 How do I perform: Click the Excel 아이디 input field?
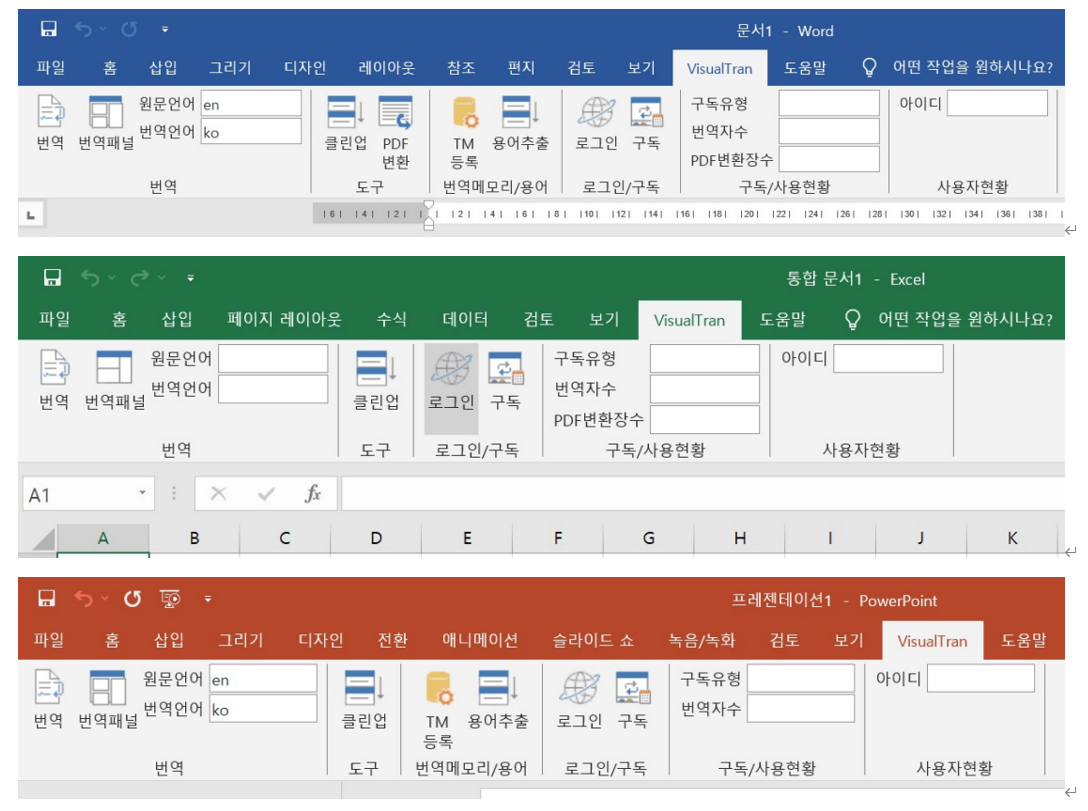tap(888, 359)
